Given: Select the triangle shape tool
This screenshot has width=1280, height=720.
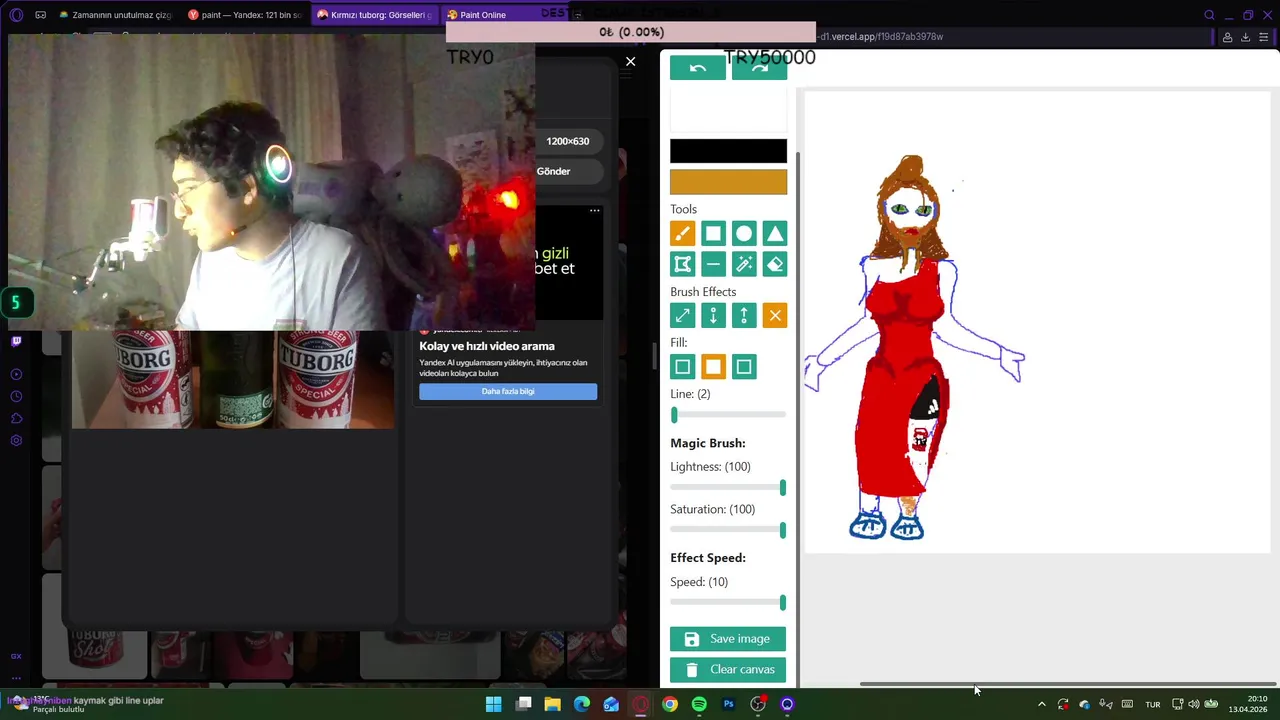Looking at the screenshot, I should pos(775,234).
